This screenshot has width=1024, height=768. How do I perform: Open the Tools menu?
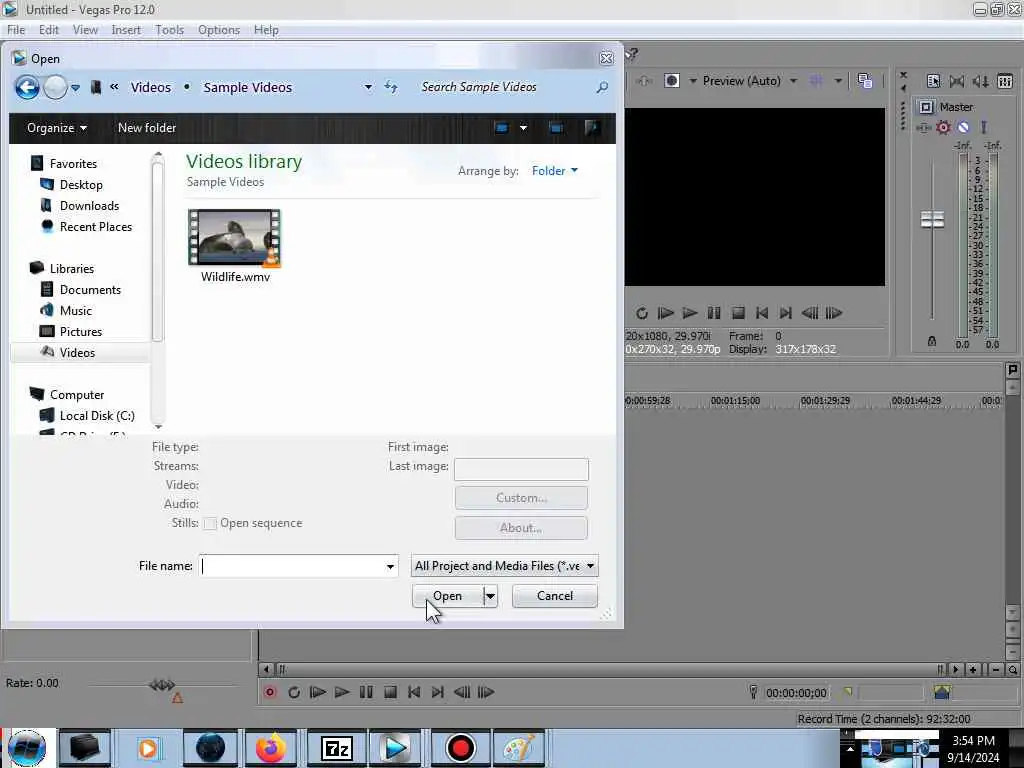(169, 30)
